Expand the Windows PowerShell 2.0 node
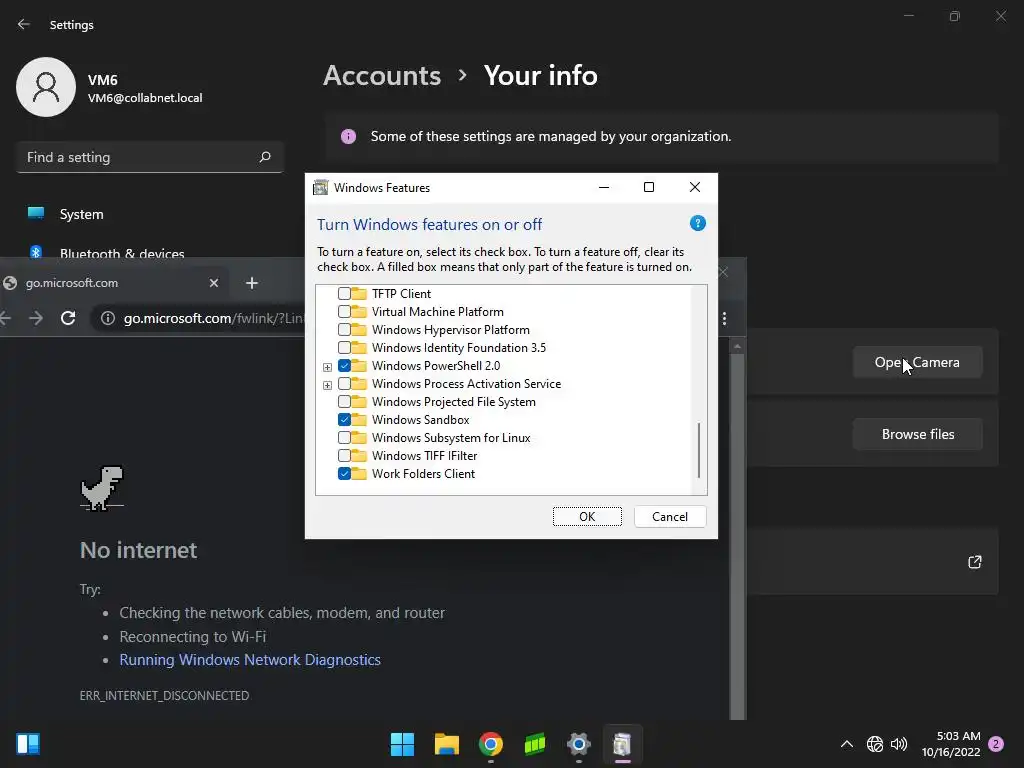 coord(327,367)
